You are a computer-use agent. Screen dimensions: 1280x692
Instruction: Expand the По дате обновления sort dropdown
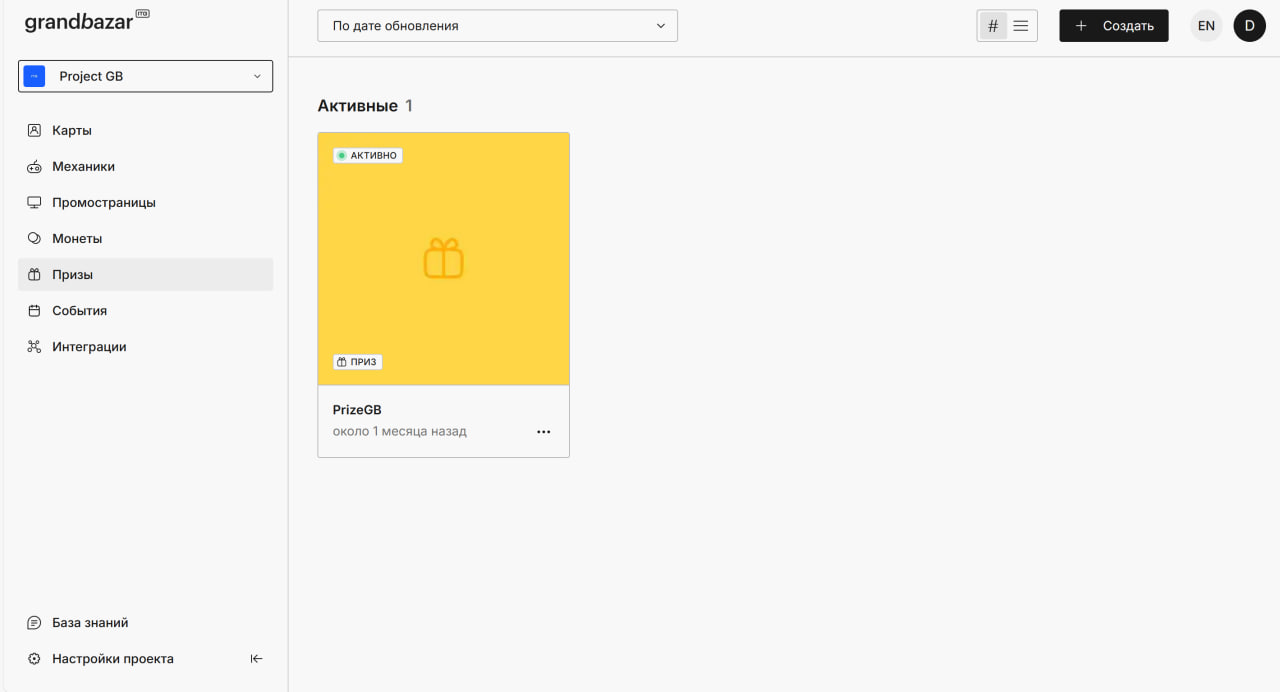(x=497, y=26)
